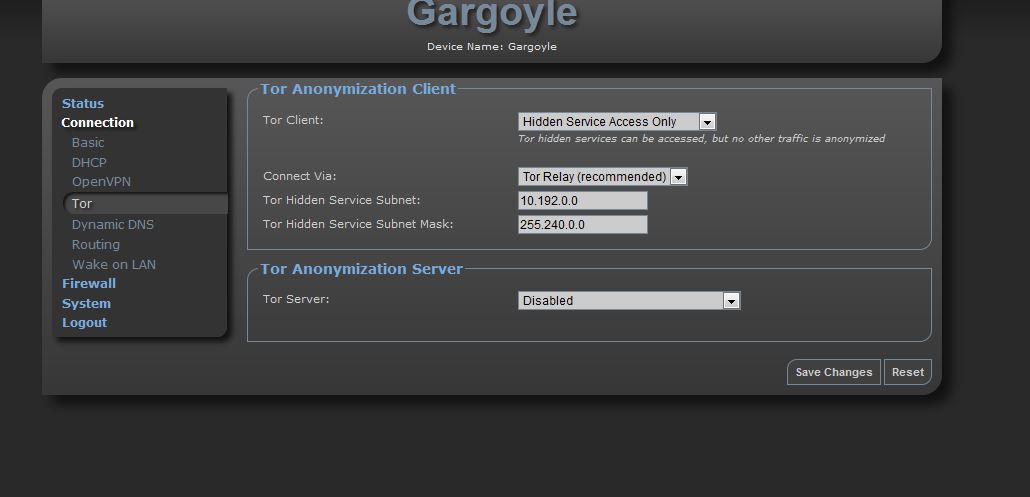Open the DHCP settings page
1030x497 pixels.
click(x=89, y=162)
